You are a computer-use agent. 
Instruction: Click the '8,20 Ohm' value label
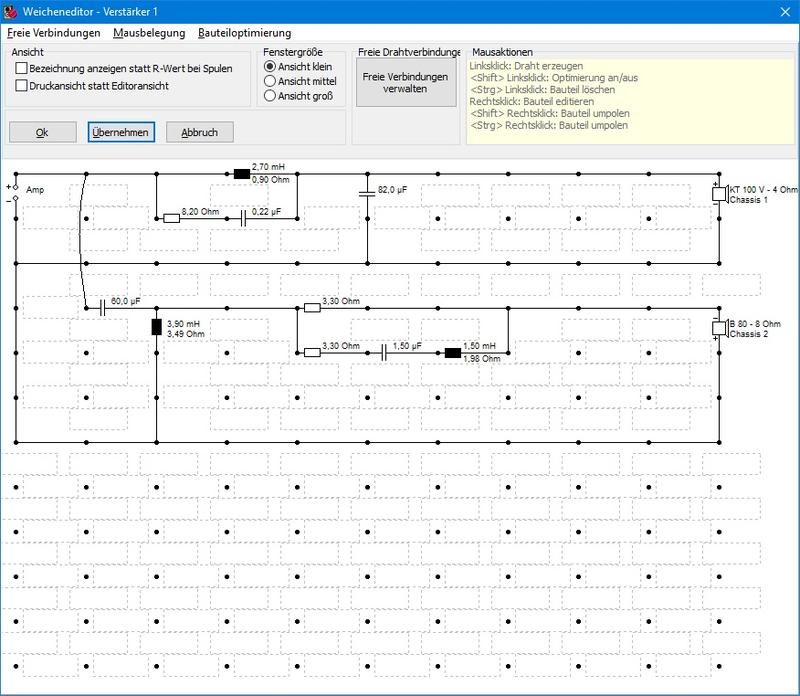[200, 212]
